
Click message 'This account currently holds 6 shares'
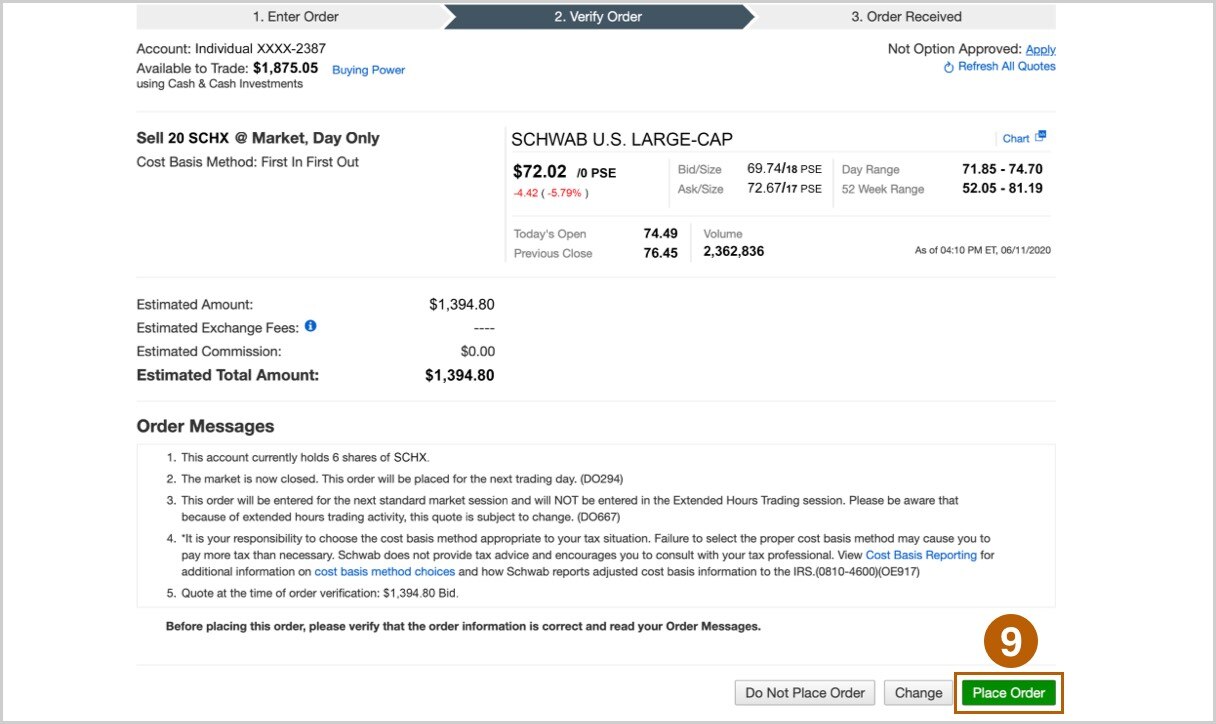305,457
